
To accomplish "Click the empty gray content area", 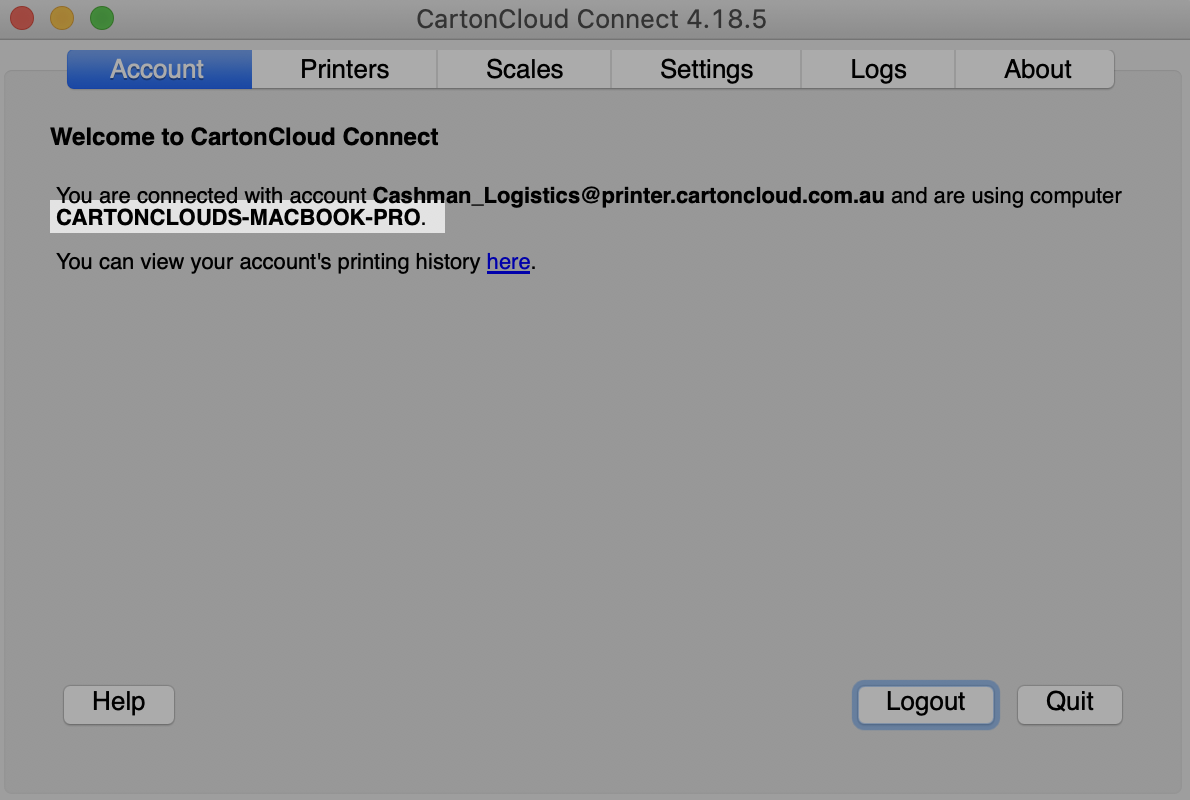I will 595,470.
